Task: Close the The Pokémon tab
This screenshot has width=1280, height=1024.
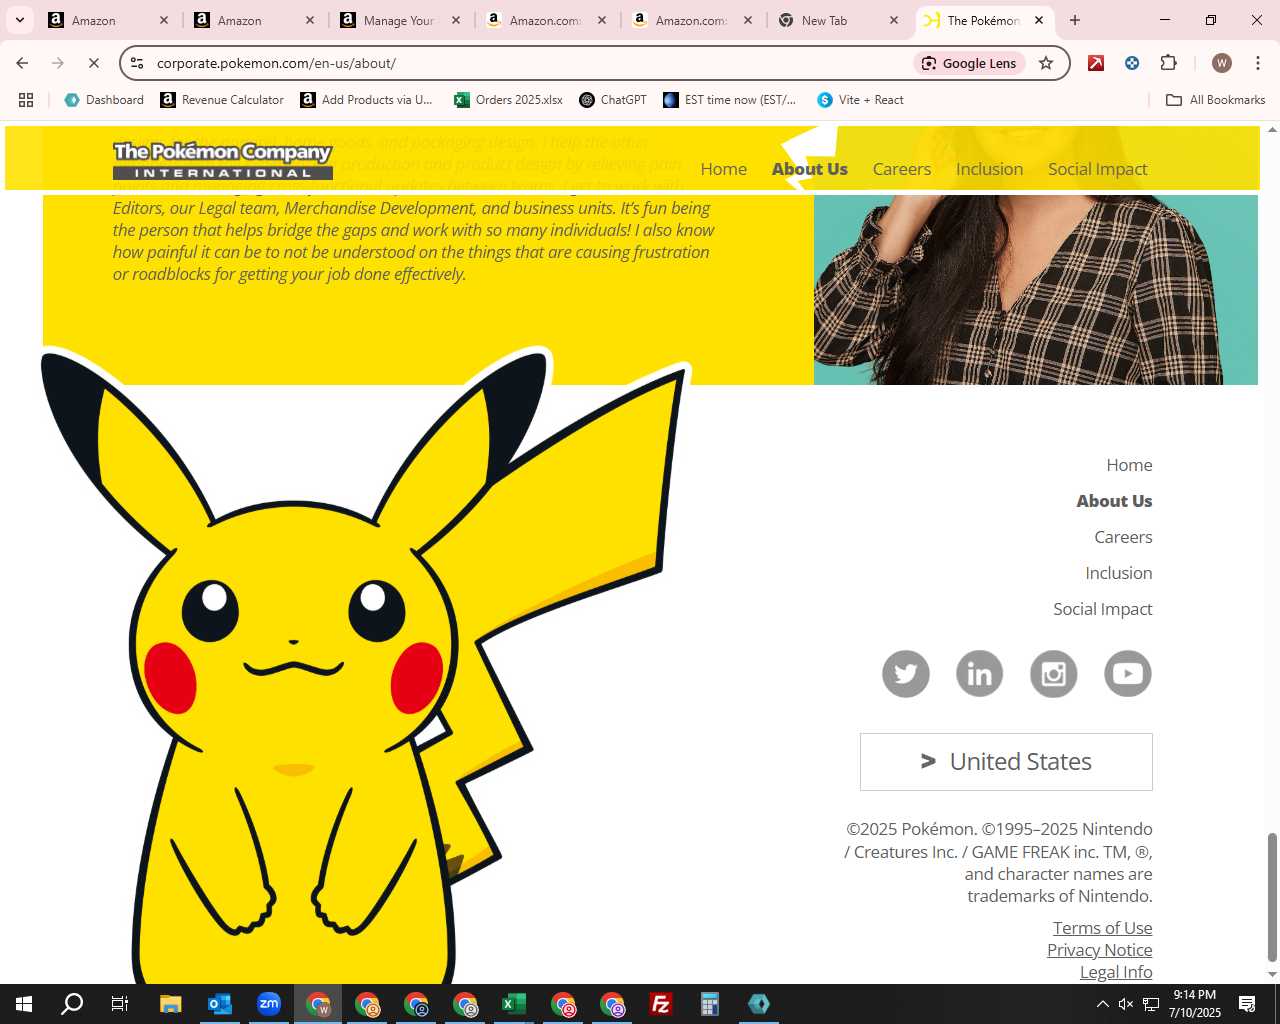Action: pyautogui.click(x=1039, y=20)
